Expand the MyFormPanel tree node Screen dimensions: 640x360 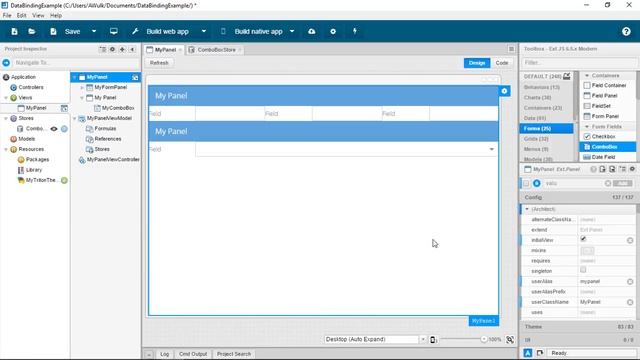tap(82, 88)
